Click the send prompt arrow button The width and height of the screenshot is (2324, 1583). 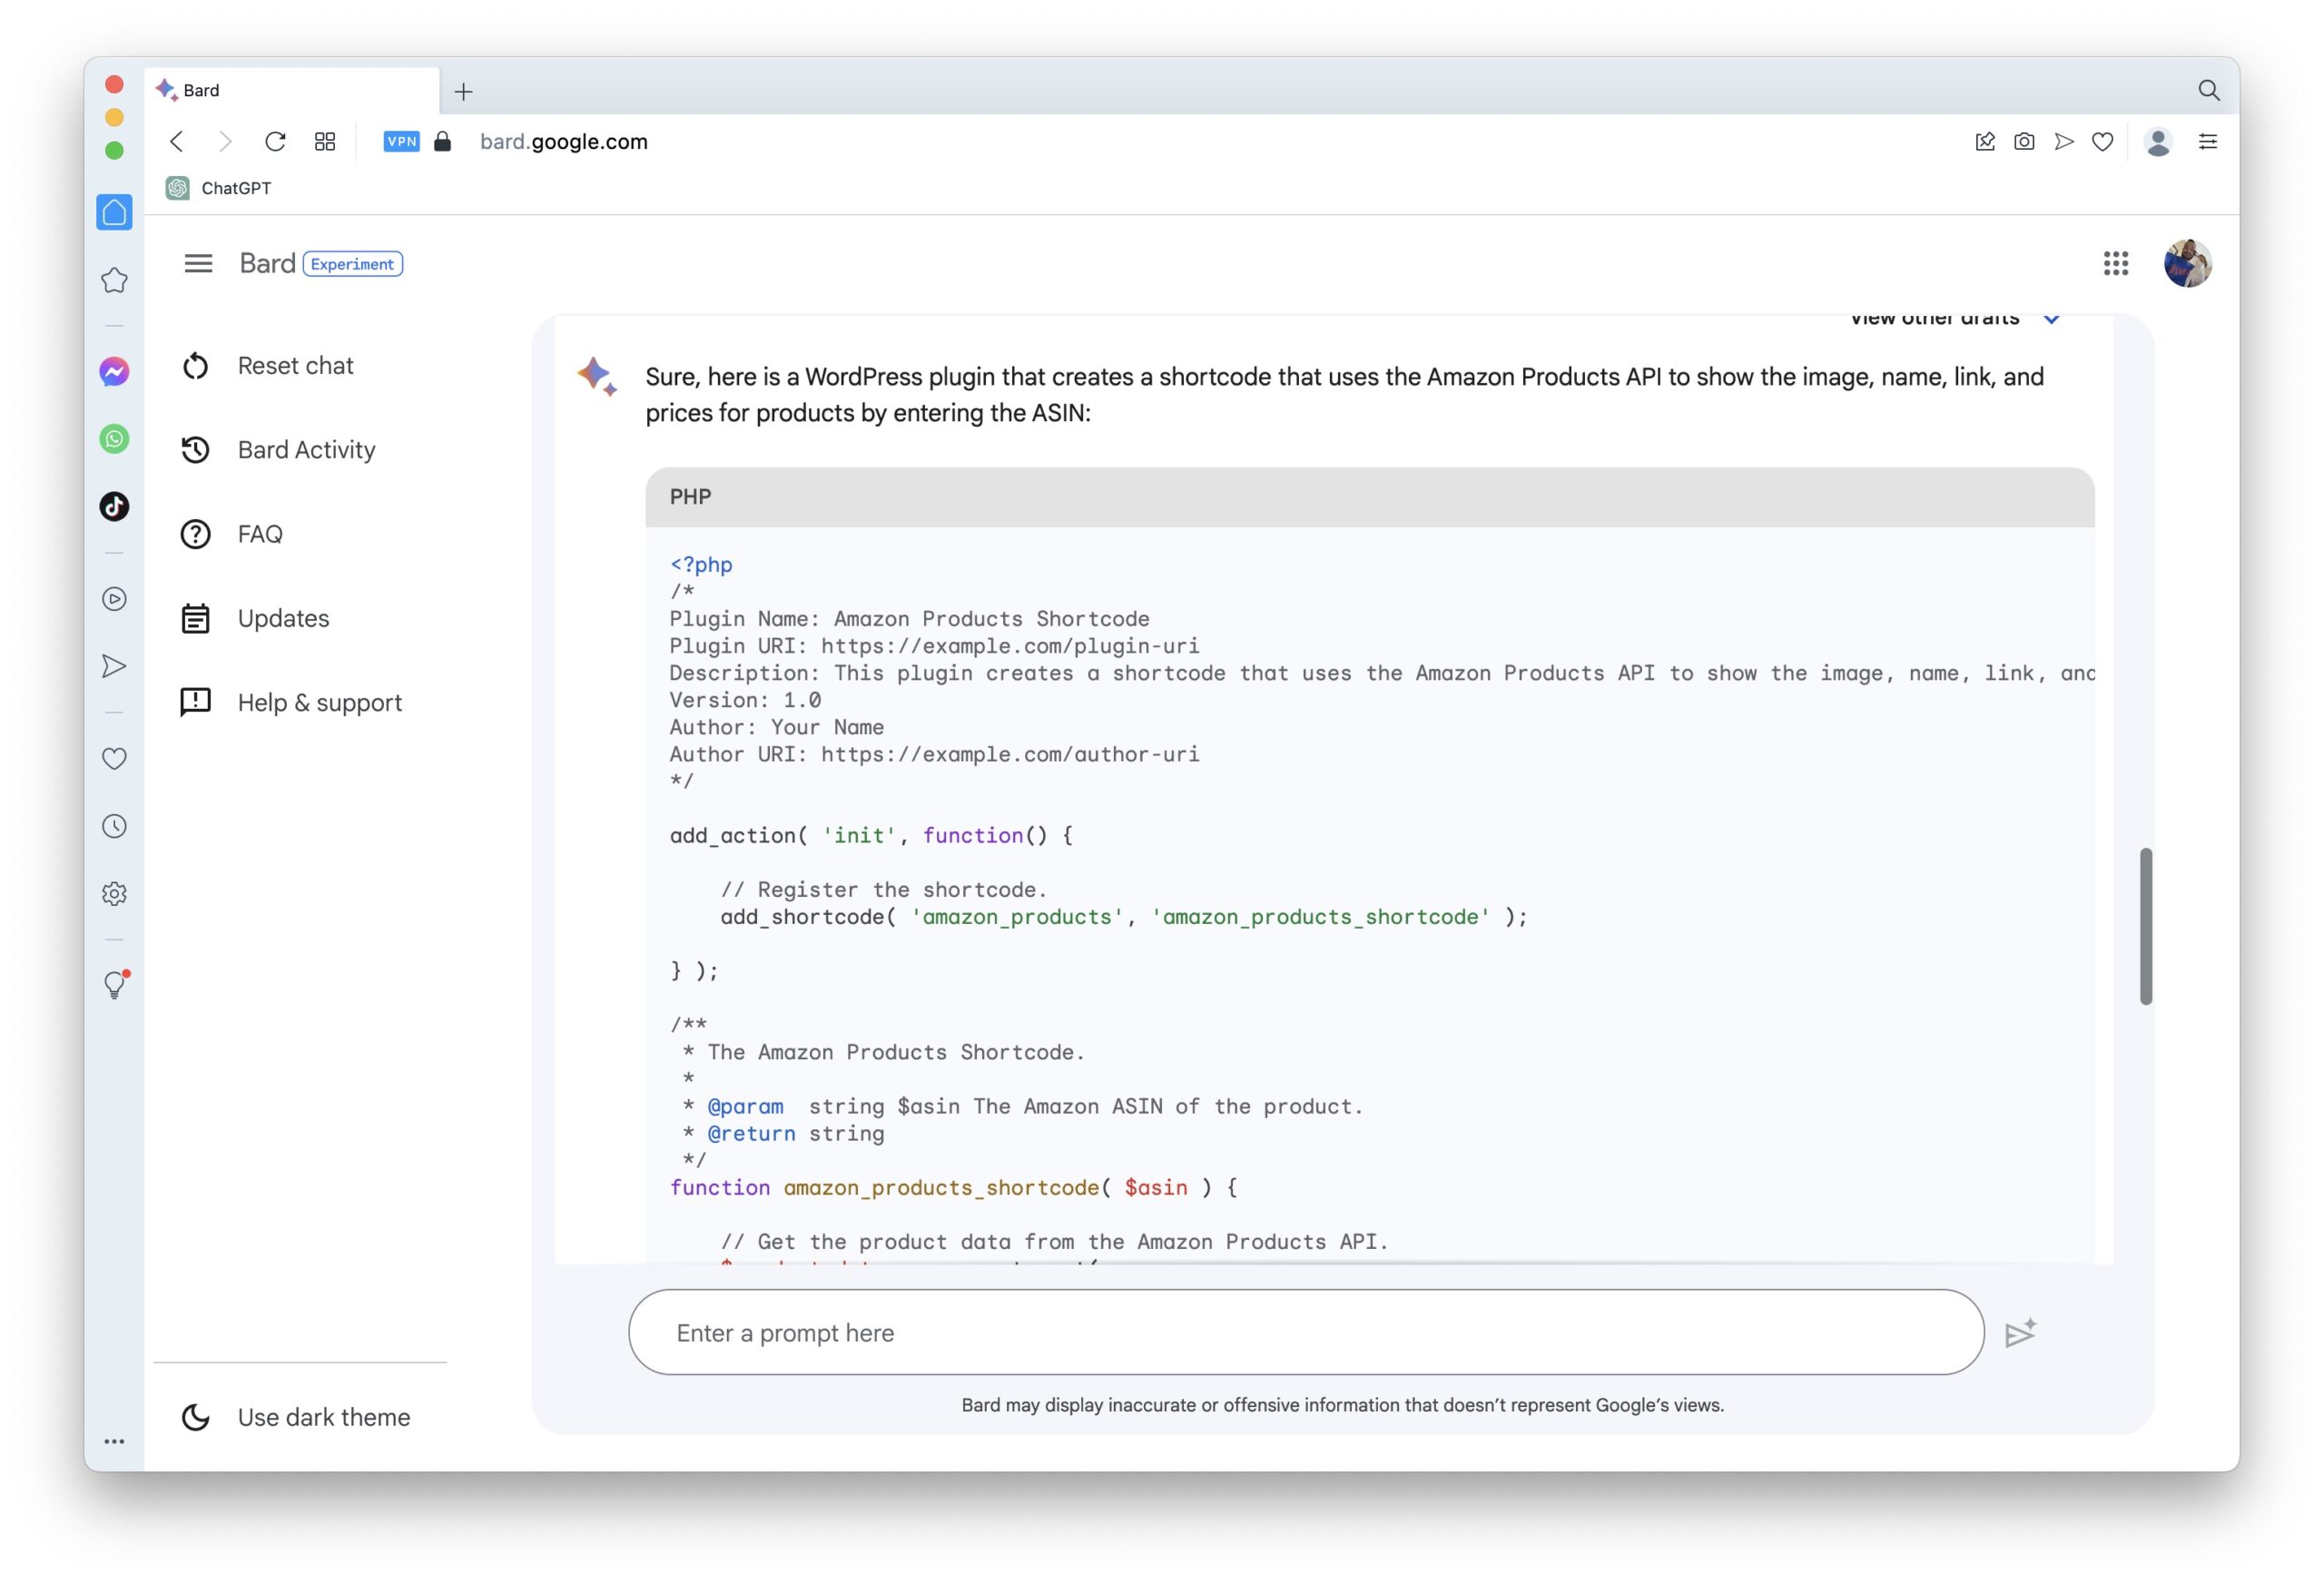(x=2020, y=1333)
